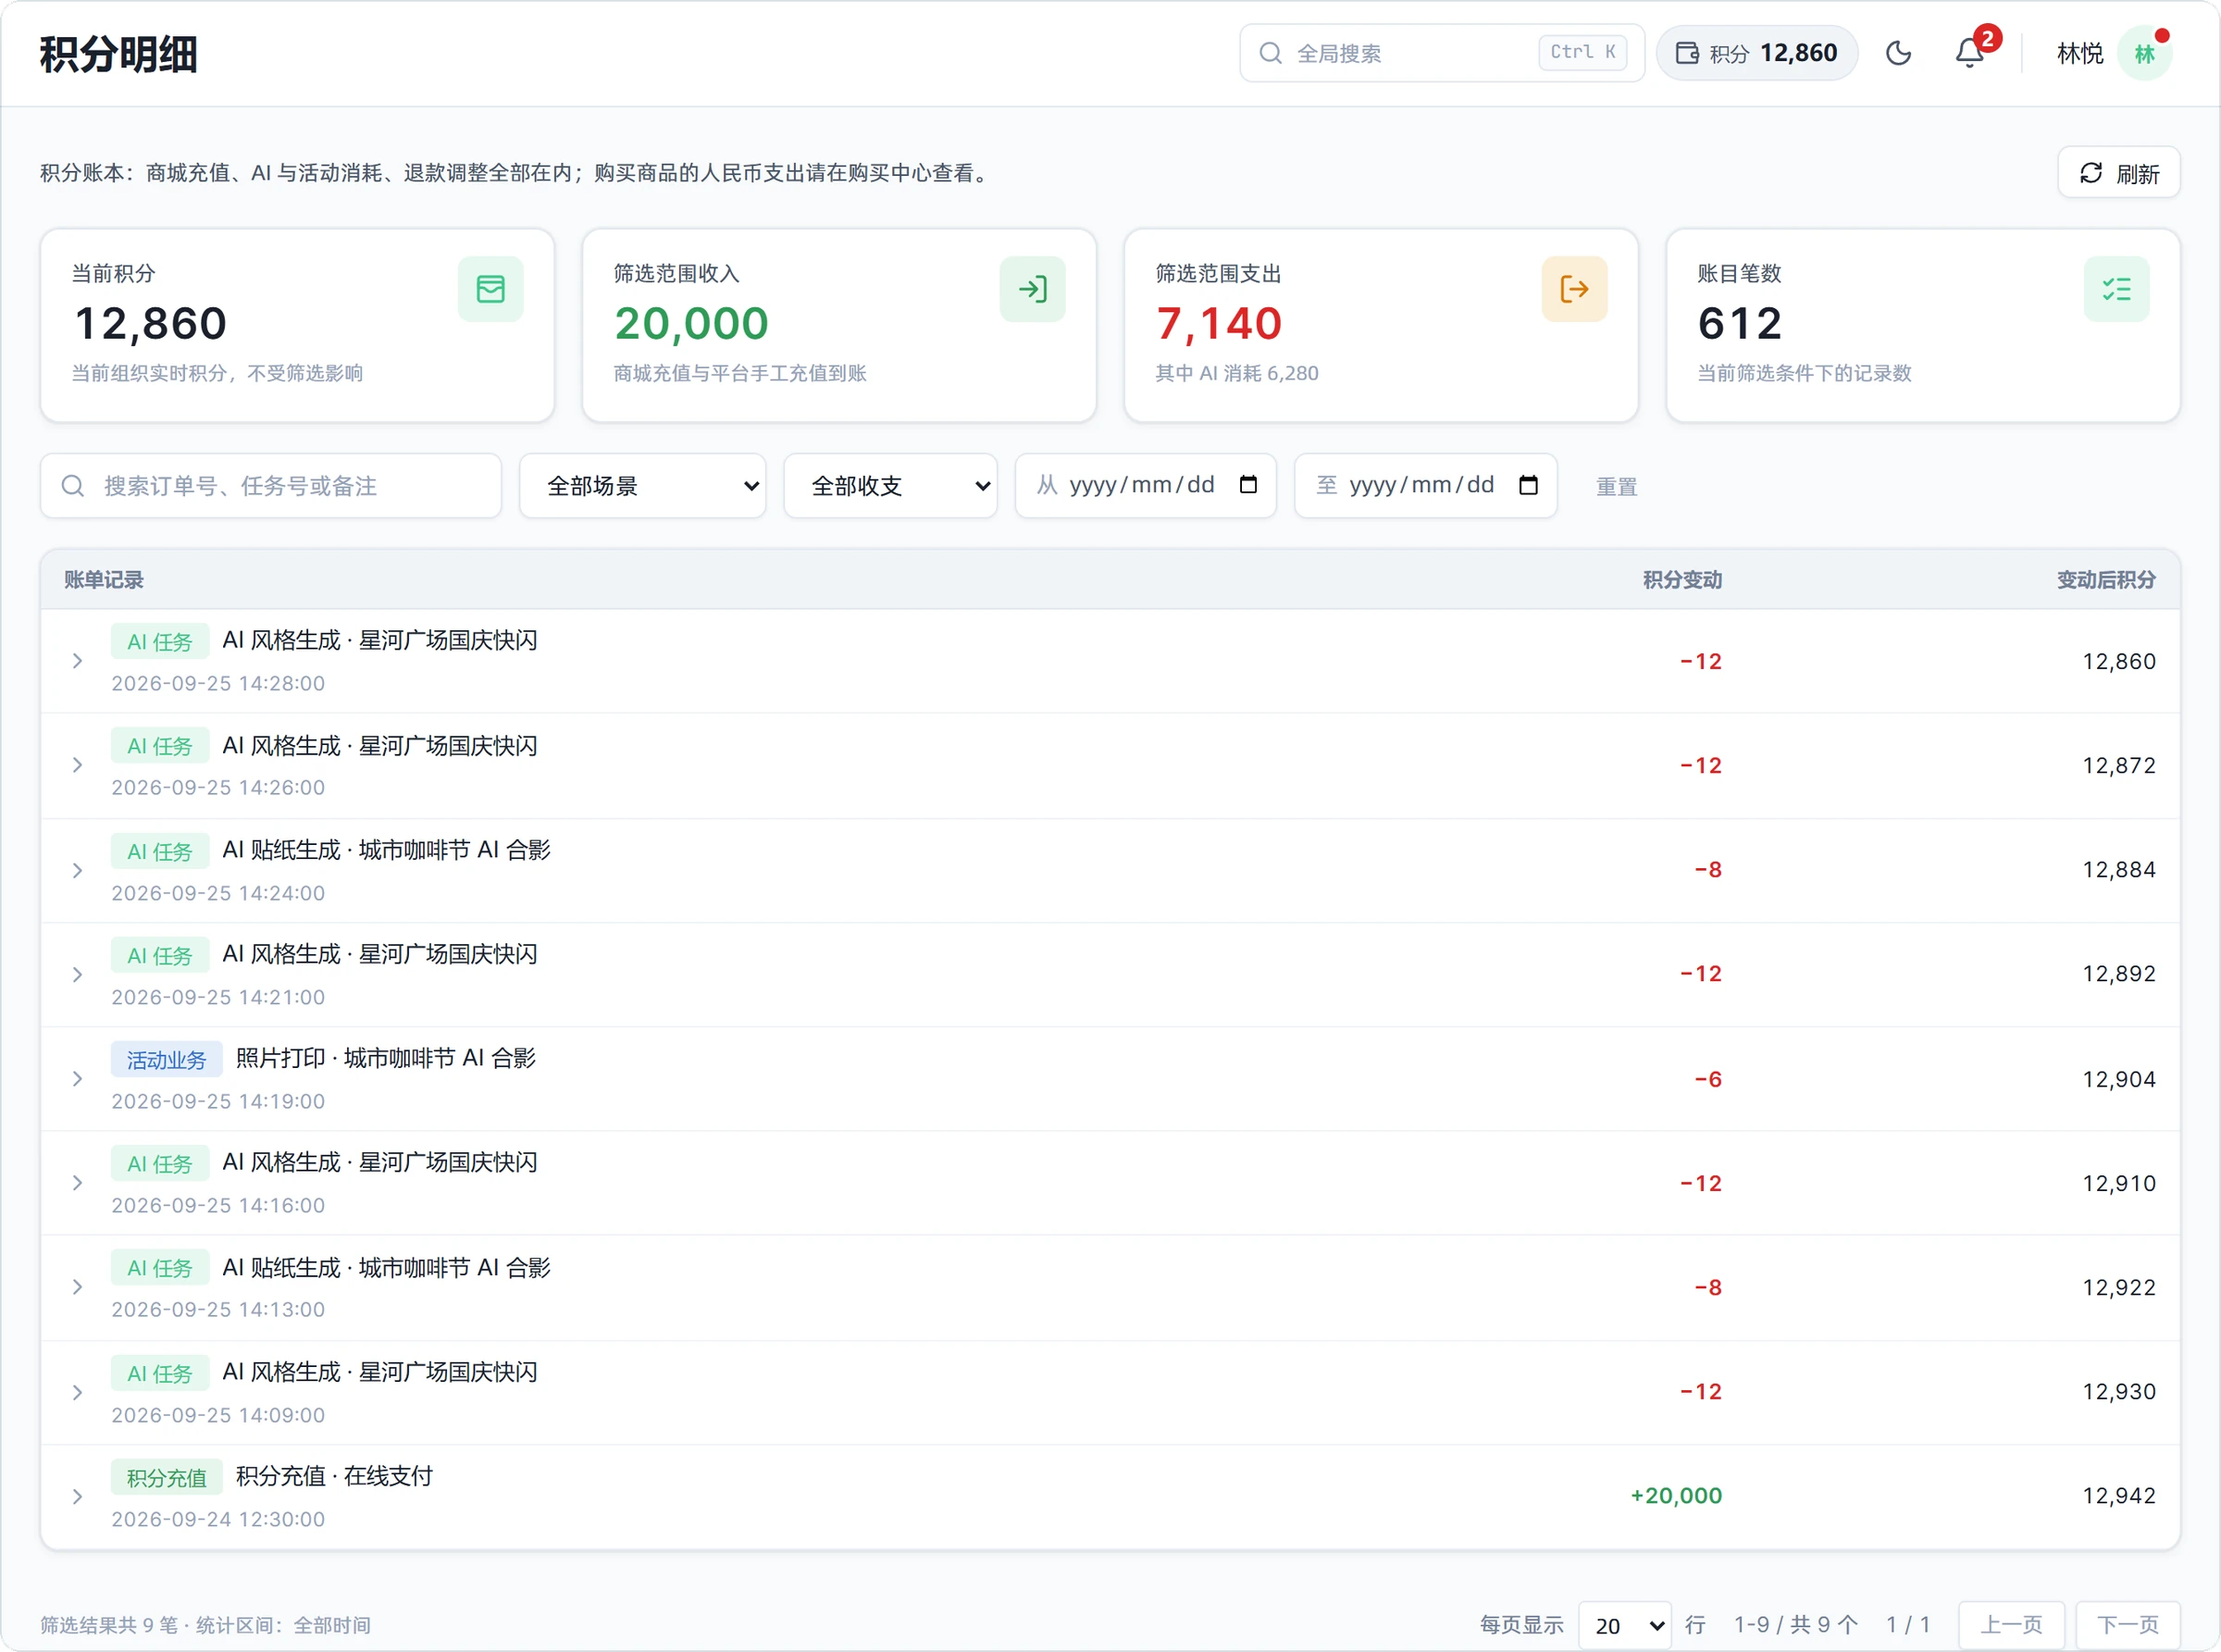
Task: Focus the 搜索订单号、任务号或备注 field
Action: tap(271, 486)
